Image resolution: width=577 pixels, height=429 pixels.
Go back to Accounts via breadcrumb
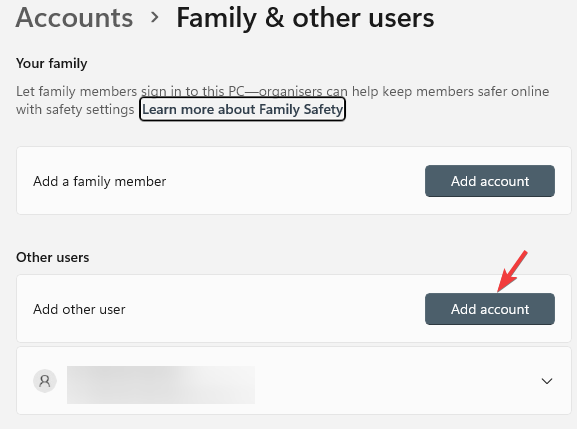click(x=74, y=17)
